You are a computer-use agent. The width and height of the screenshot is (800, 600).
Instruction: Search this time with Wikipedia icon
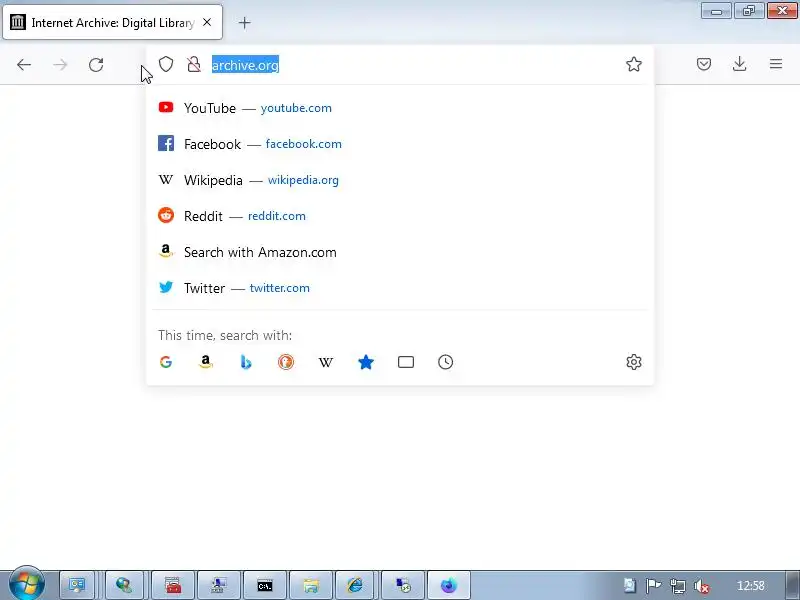(326, 362)
